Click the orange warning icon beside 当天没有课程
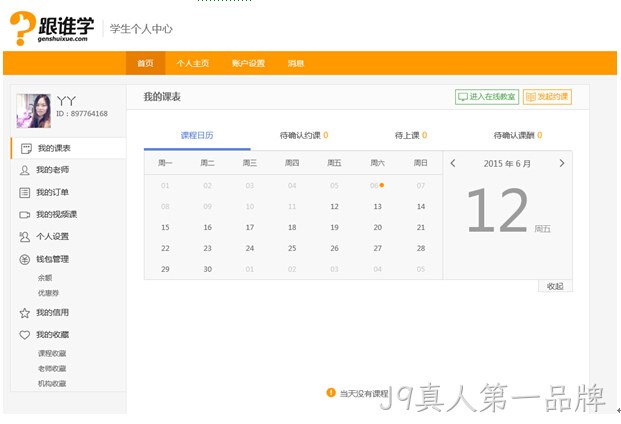Viewport: 621px width, 424px height. (x=331, y=392)
